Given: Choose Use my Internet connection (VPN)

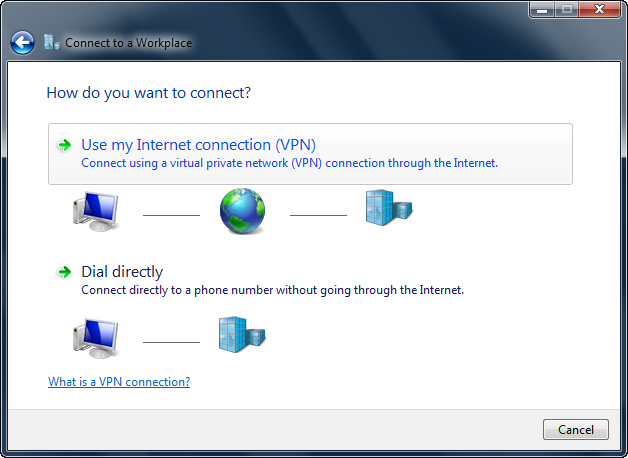Looking at the screenshot, I should pyautogui.click(x=198, y=145).
